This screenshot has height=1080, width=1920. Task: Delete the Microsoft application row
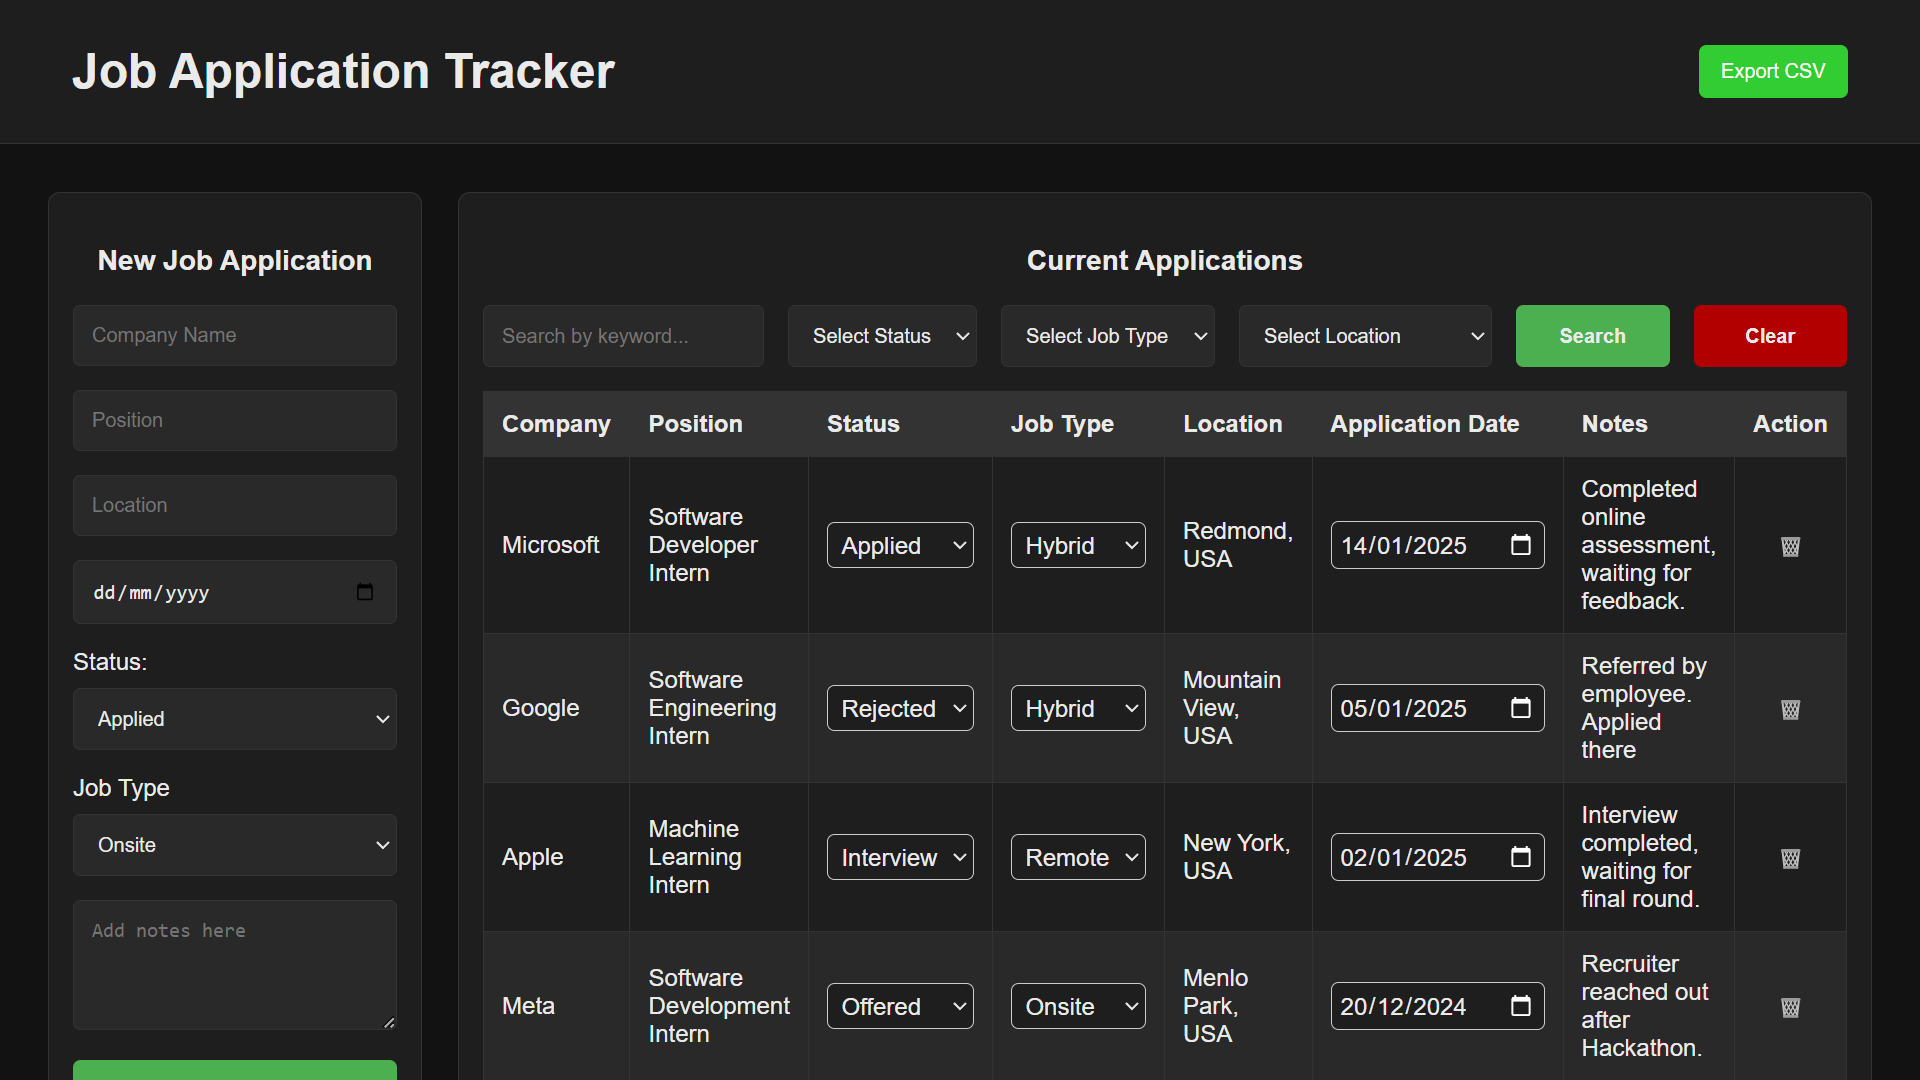click(x=1790, y=546)
